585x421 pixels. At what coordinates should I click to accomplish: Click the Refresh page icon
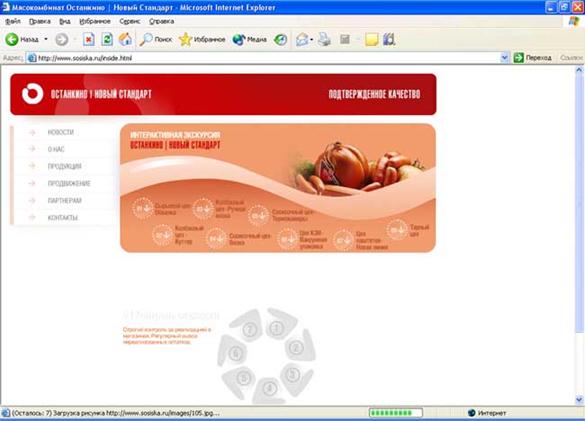[x=107, y=39]
